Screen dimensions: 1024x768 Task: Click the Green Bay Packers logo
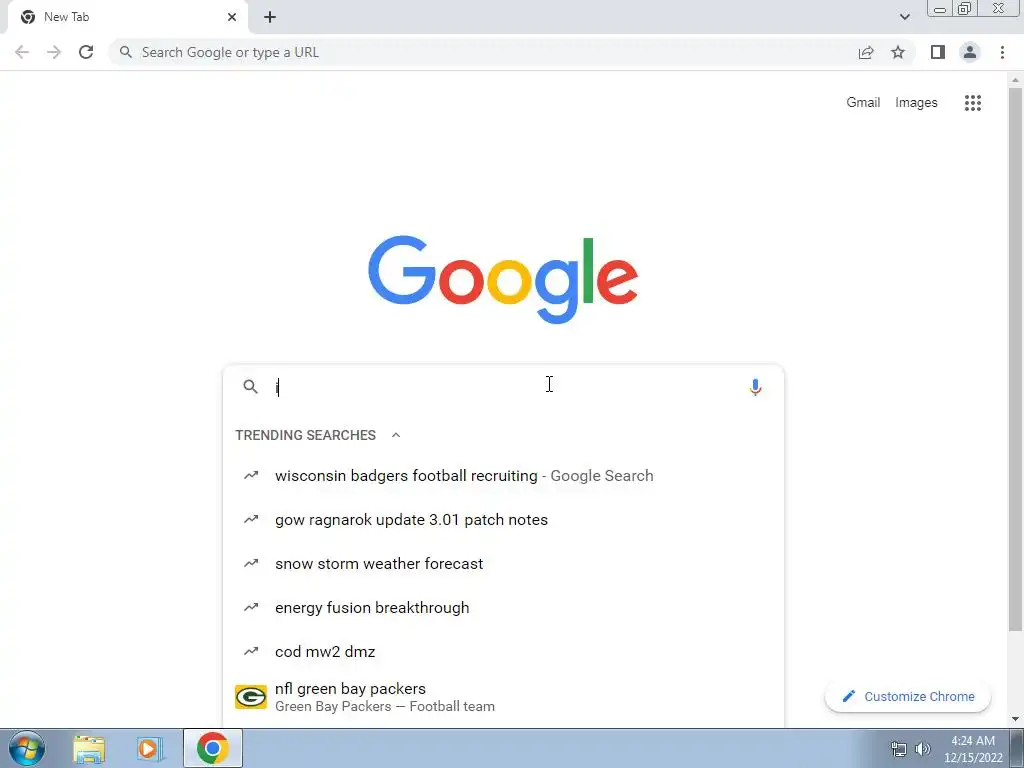point(251,697)
